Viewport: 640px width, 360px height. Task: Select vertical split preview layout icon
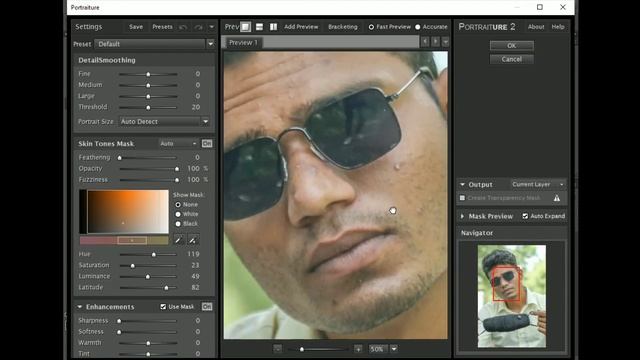[273, 27]
